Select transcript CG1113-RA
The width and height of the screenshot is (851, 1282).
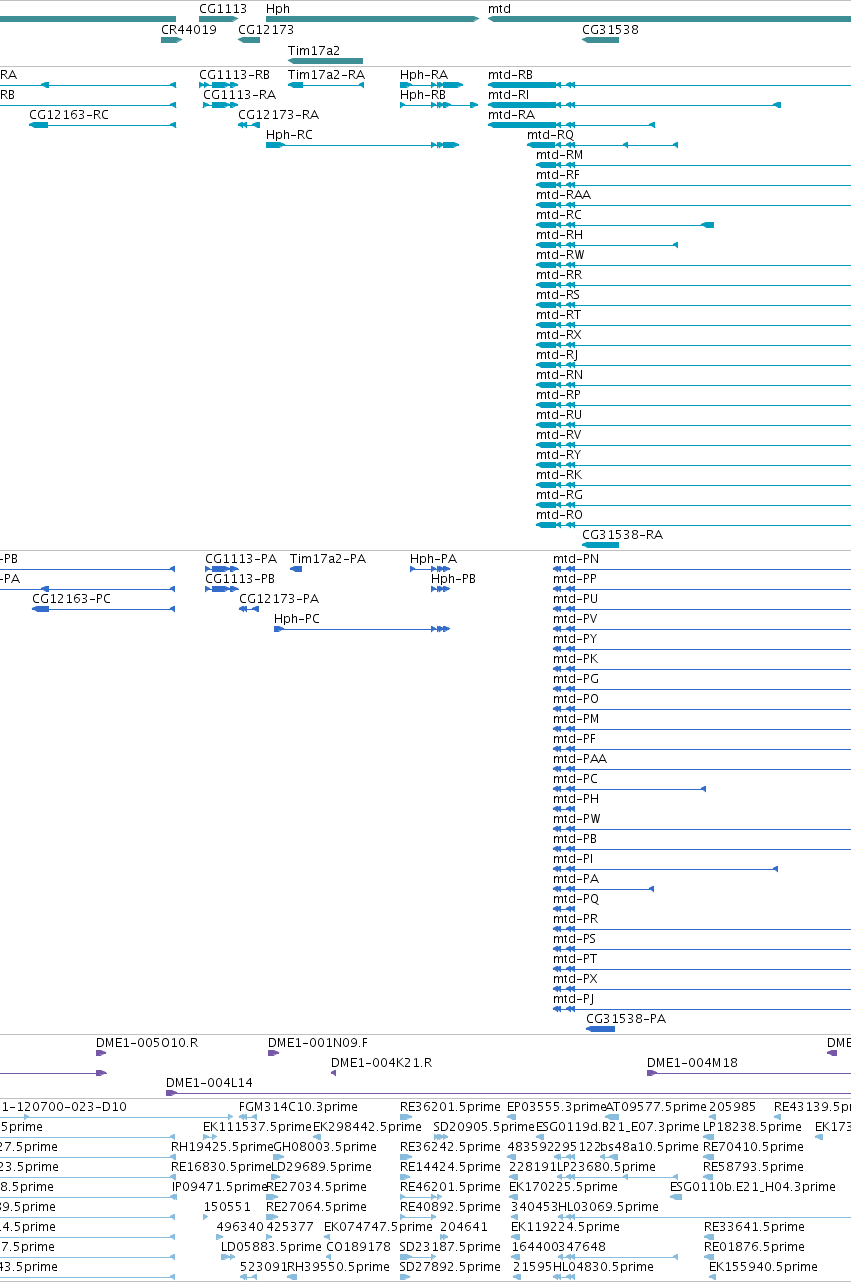(x=239, y=94)
